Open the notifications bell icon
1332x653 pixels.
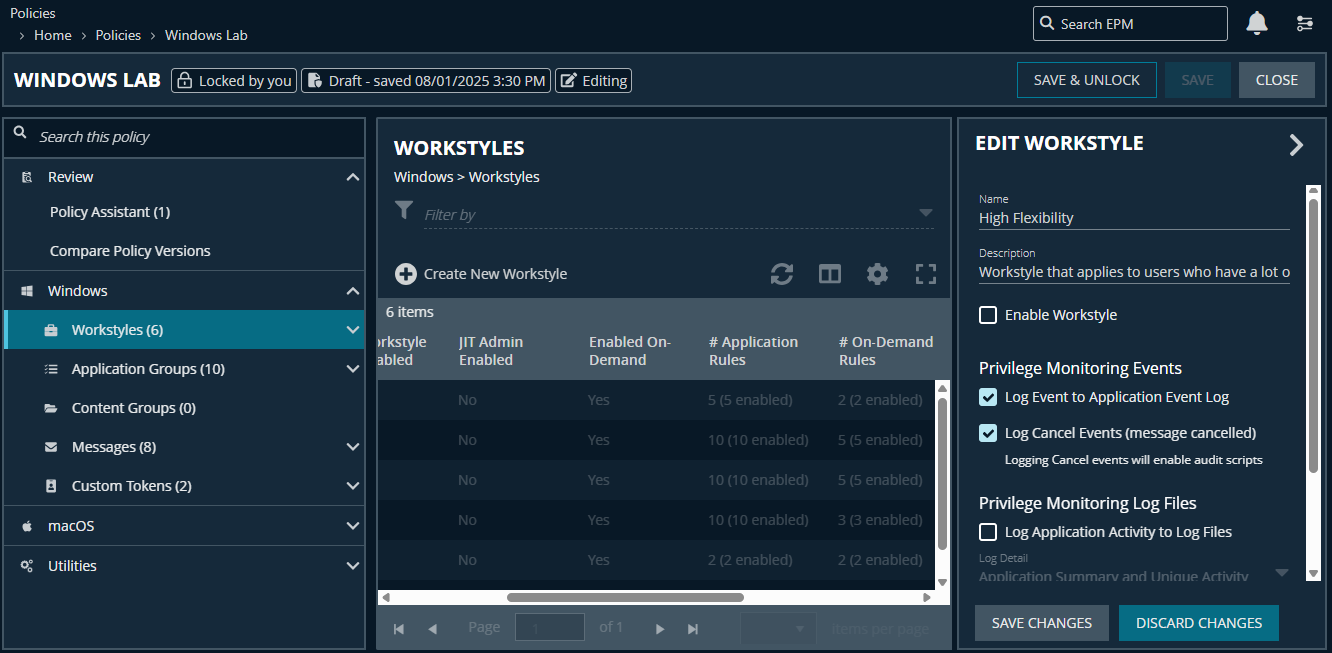pos(1257,23)
